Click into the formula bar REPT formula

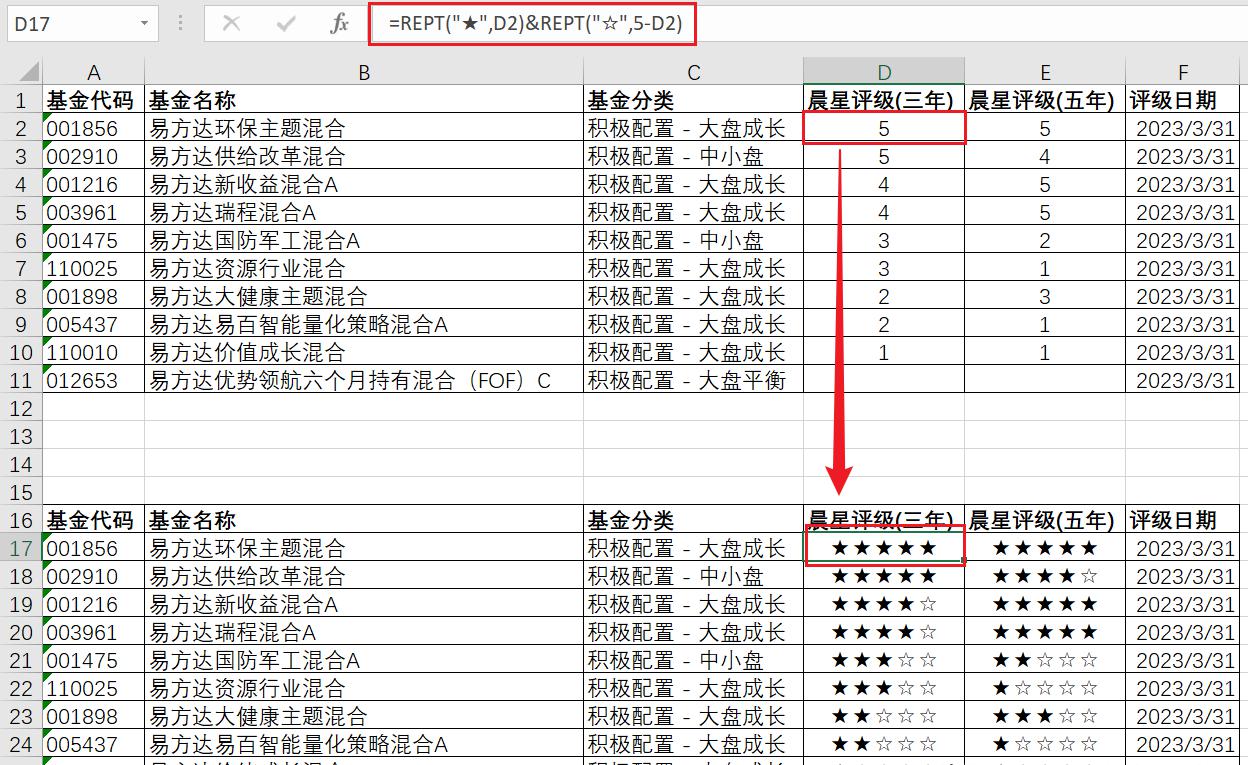tap(536, 23)
